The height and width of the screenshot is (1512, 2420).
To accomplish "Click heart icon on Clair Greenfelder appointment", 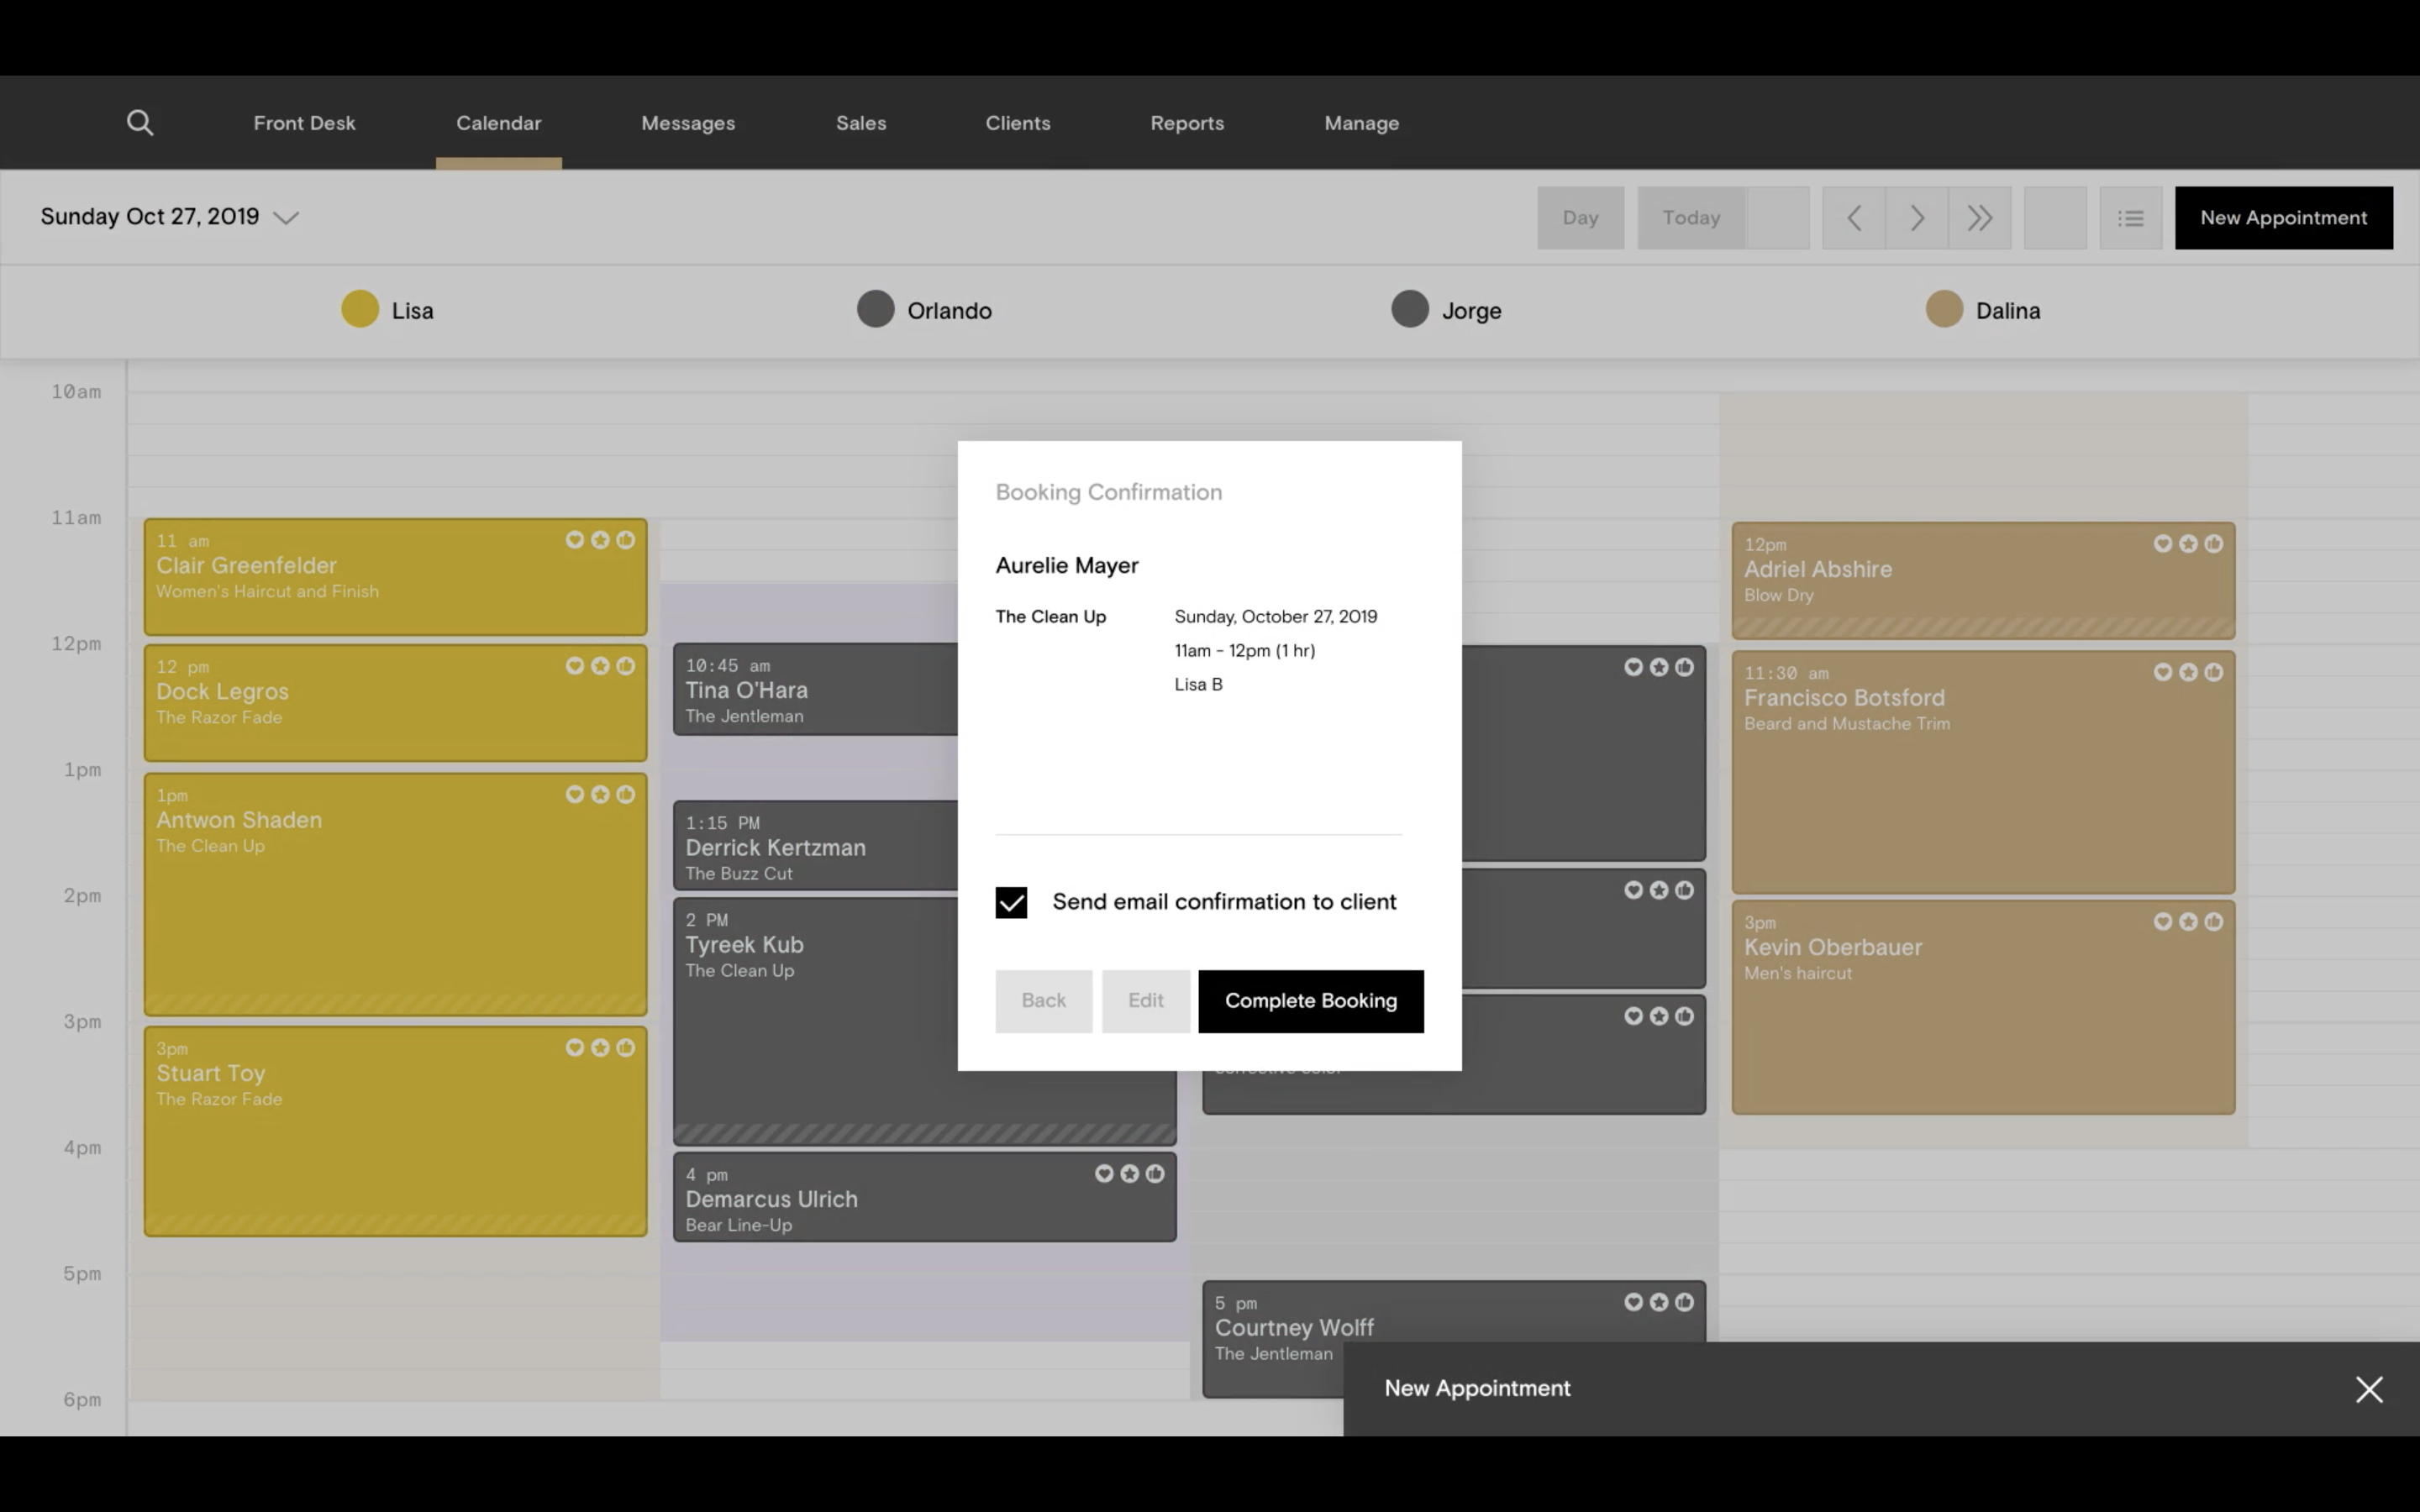I will click(574, 540).
